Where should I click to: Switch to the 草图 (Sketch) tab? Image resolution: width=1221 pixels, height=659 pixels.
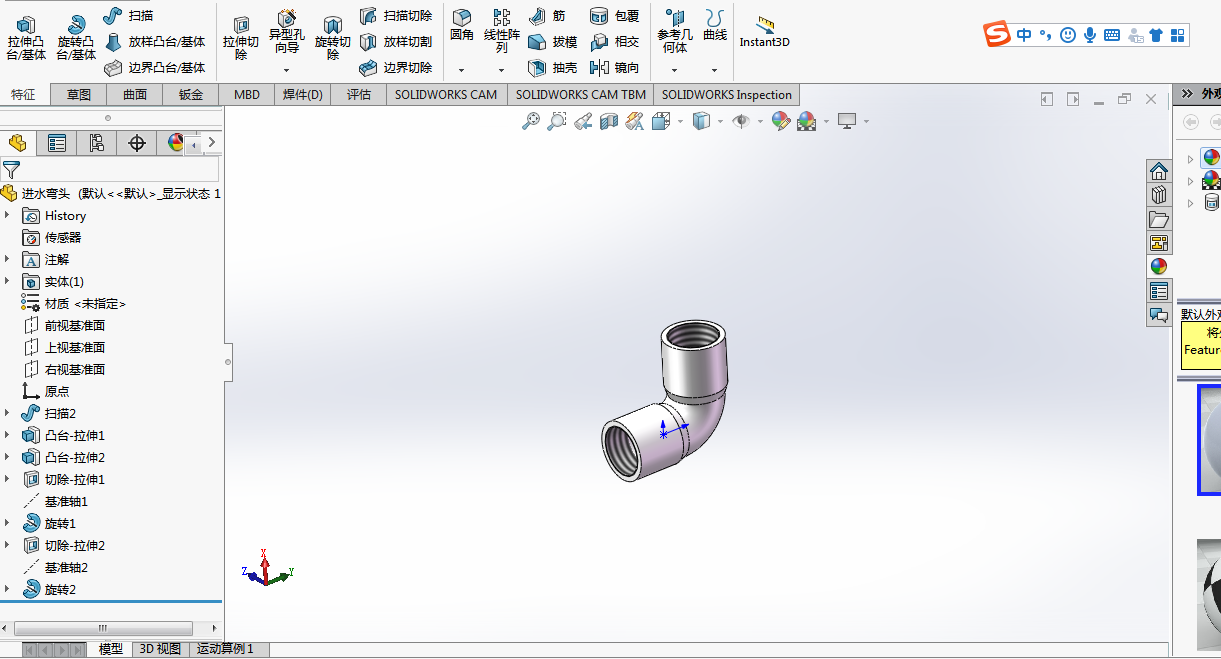pos(79,95)
